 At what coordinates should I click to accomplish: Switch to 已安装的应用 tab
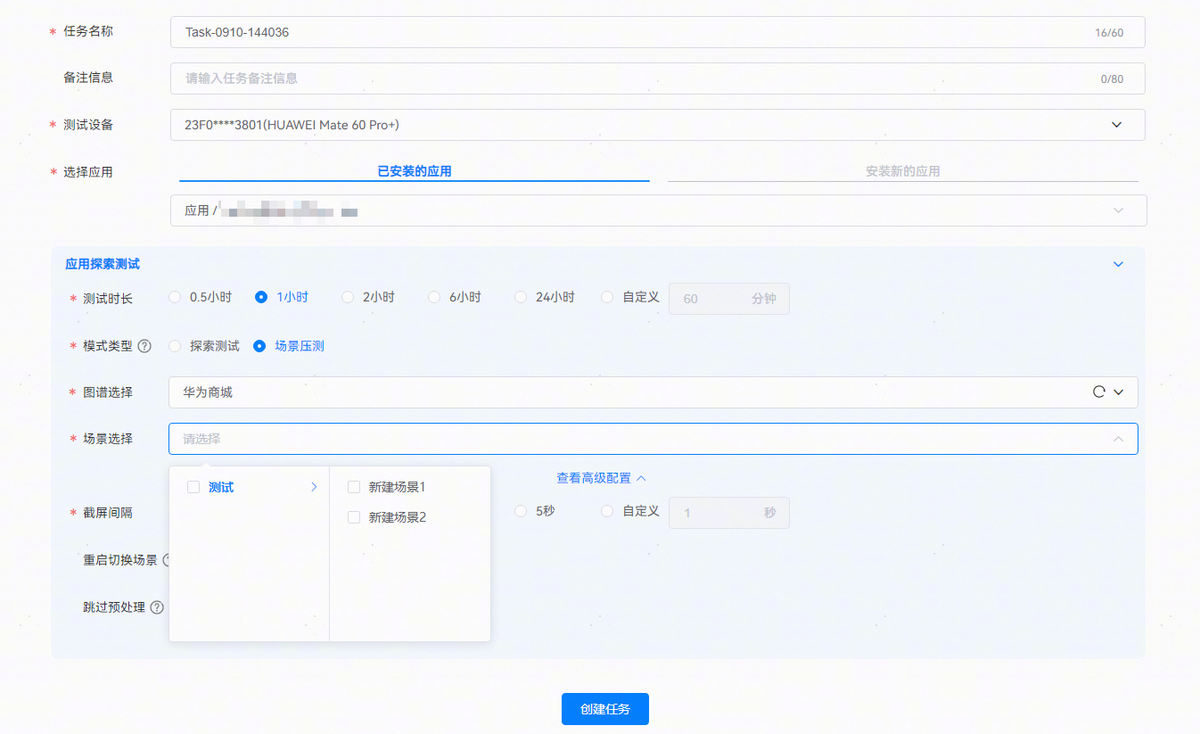(414, 171)
